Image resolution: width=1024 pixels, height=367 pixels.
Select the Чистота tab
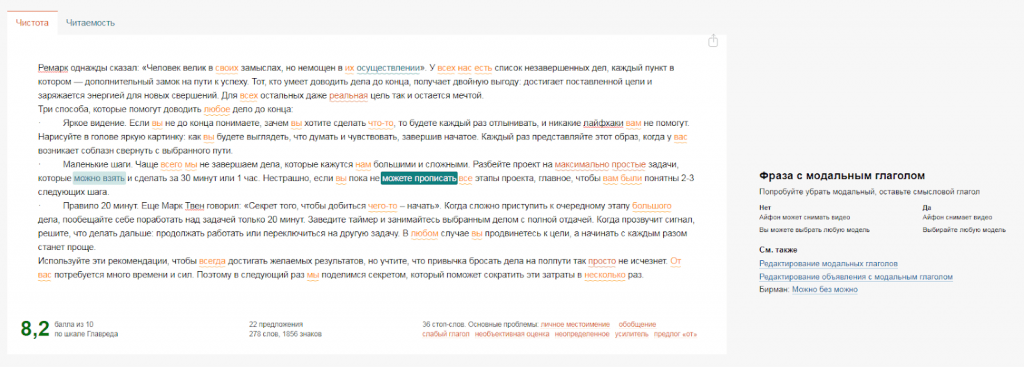click(32, 23)
